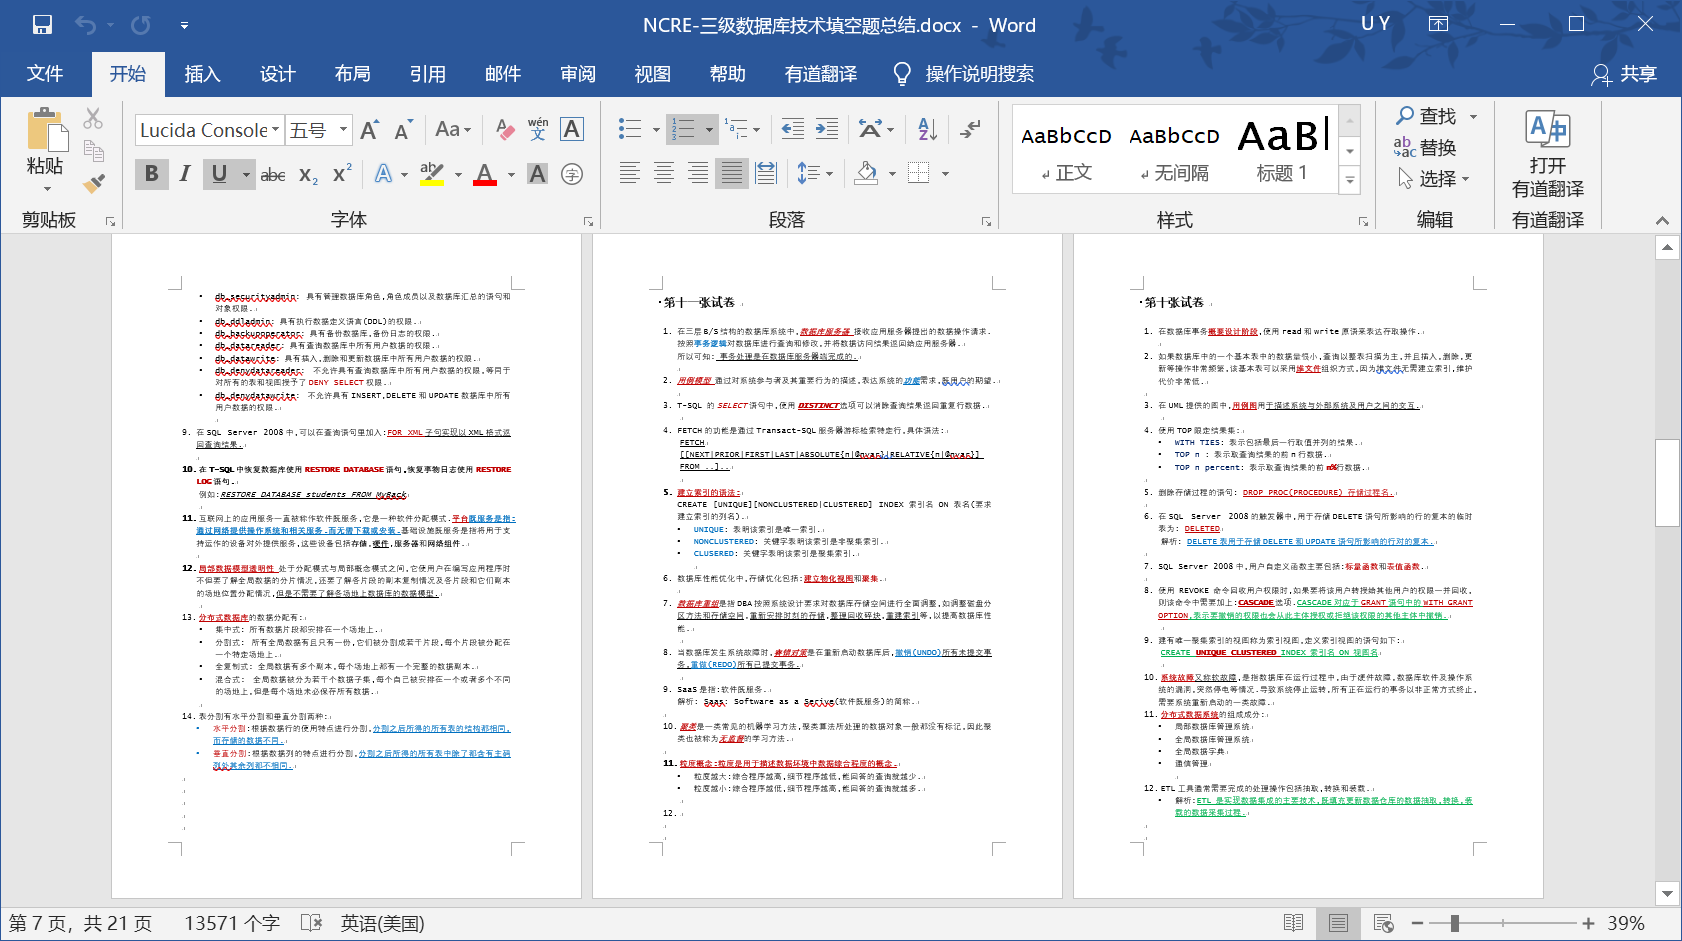Expand the font size dropdown
The height and width of the screenshot is (941, 1682).
(343, 130)
